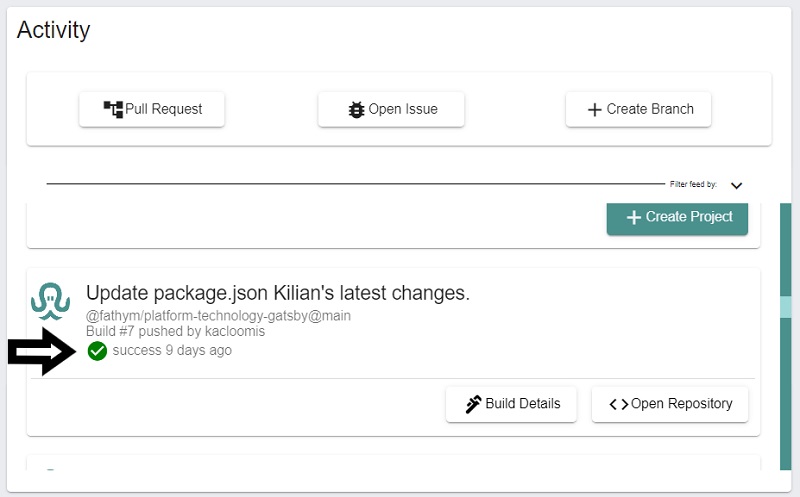Click the angle-brackets code icon on Open Repository
The image size is (800, 497).
618,405
